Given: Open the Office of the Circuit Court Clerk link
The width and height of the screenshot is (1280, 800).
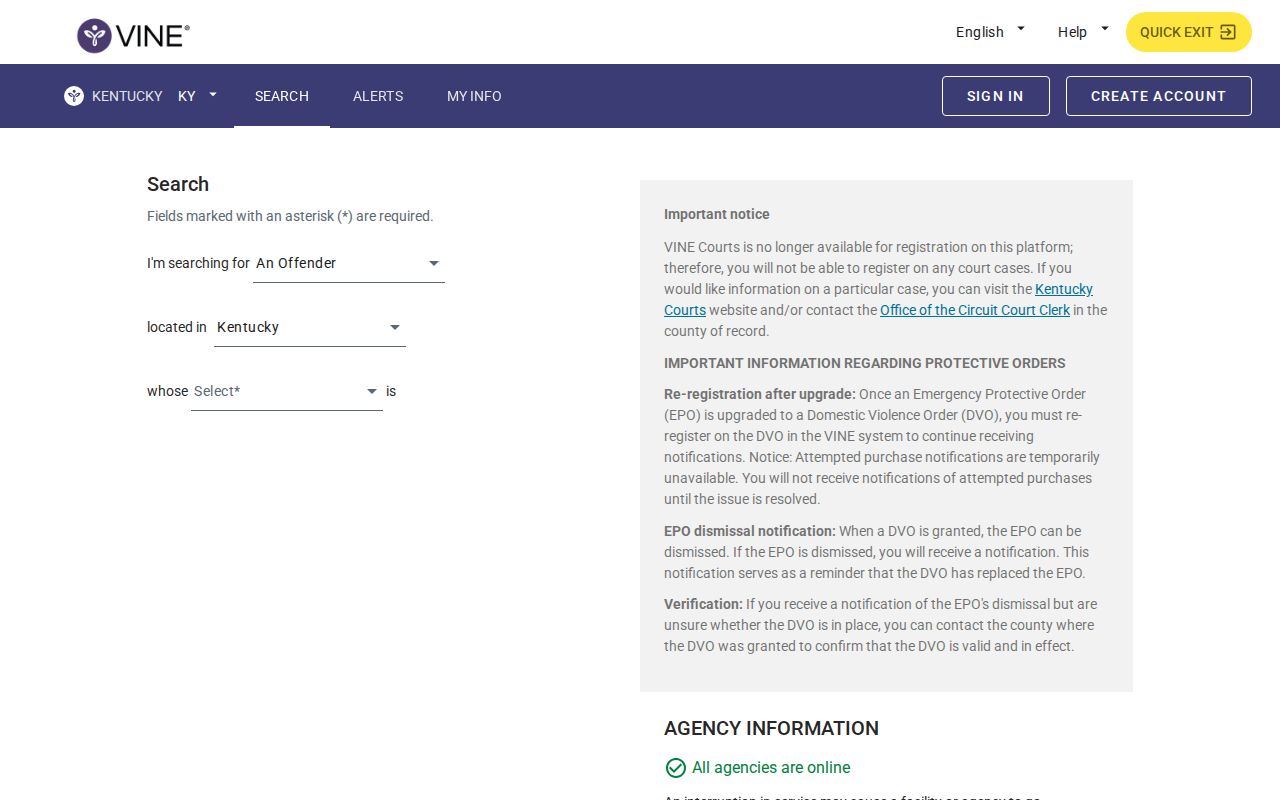Looking at the screenshot, I should click(975, 310).
